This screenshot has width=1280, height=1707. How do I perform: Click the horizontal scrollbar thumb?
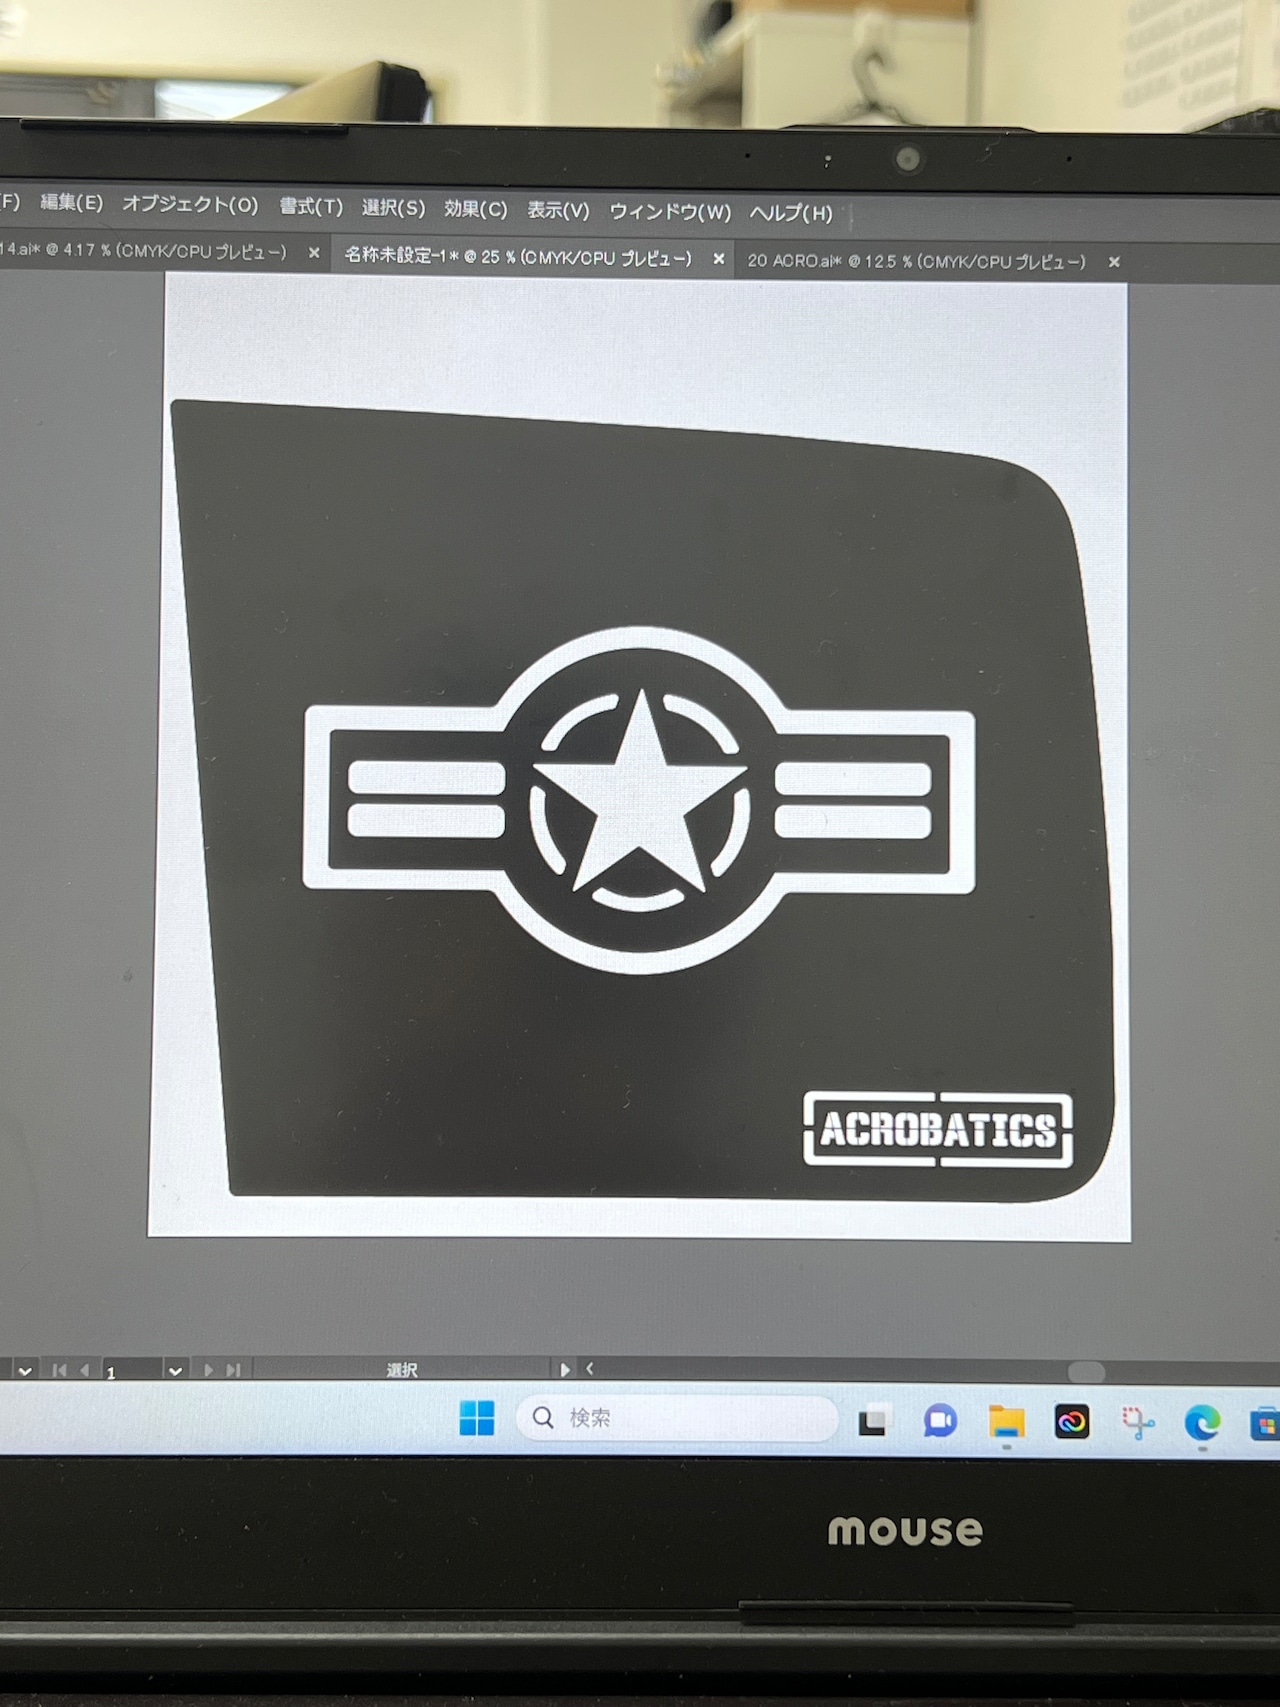click(x=1086, y=1372)
